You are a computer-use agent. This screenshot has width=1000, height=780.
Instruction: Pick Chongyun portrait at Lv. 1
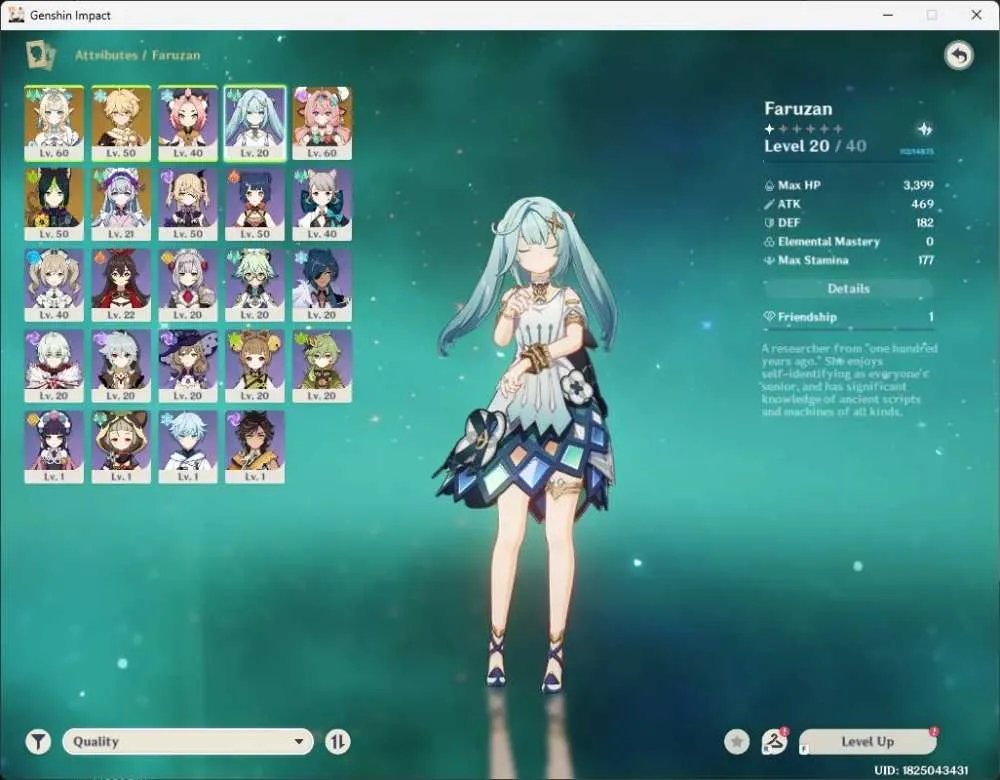tap(188, 448)
